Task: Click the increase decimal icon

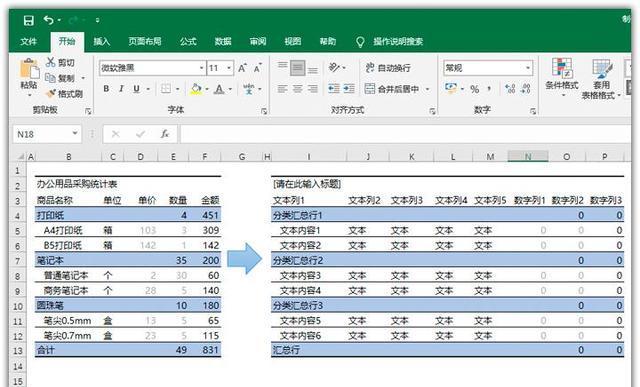Action: click(510, 89)
